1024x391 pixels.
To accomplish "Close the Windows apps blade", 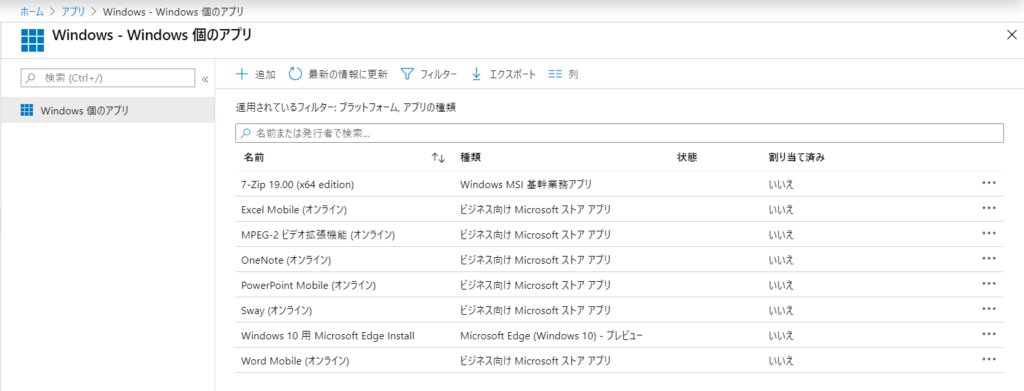I will (1012, 35).
